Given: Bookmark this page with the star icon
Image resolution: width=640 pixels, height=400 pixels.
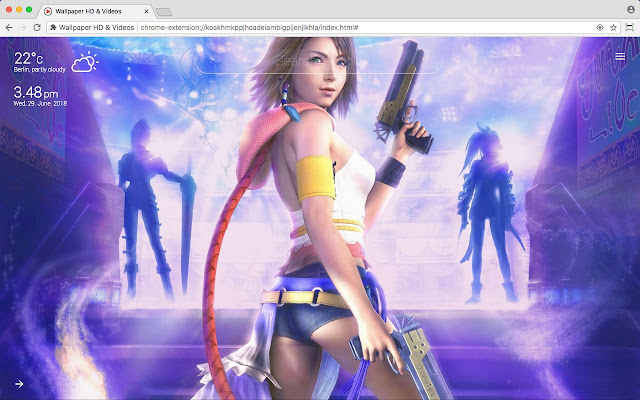Looking at the screenshot, I should (613, 27).
